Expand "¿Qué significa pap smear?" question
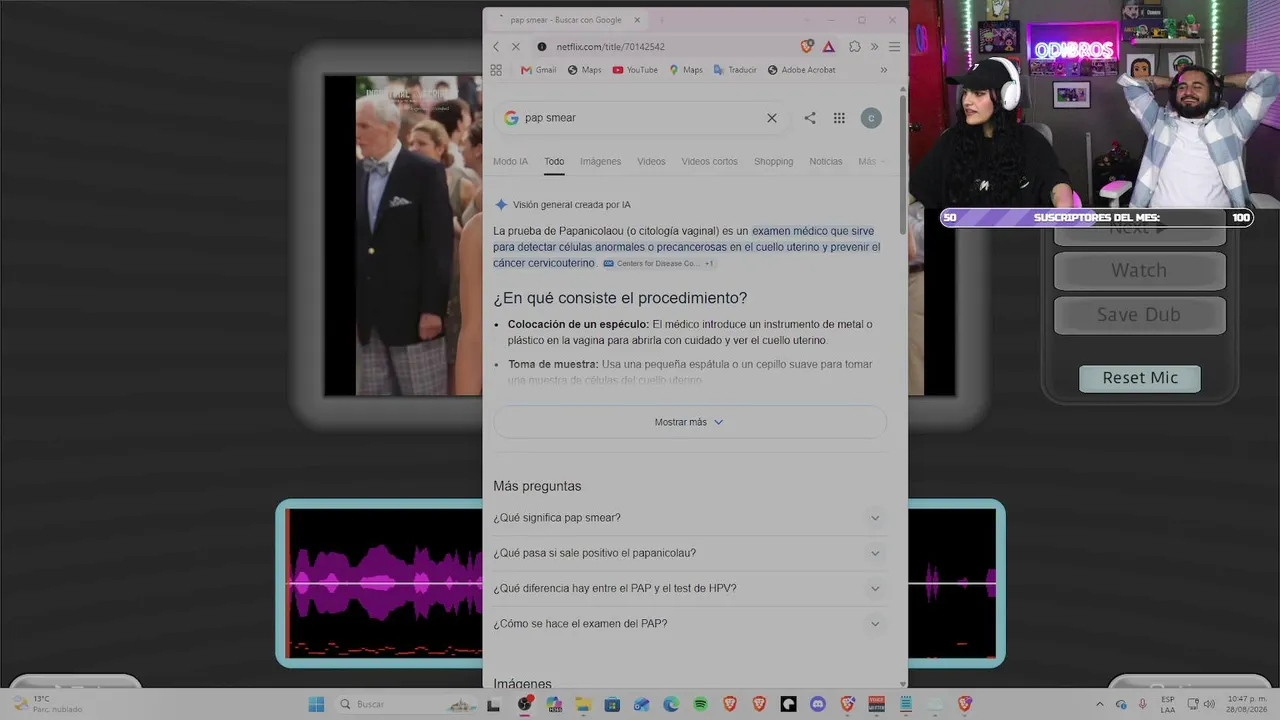The image size is (1280, 720). click(x=690, y=518)
